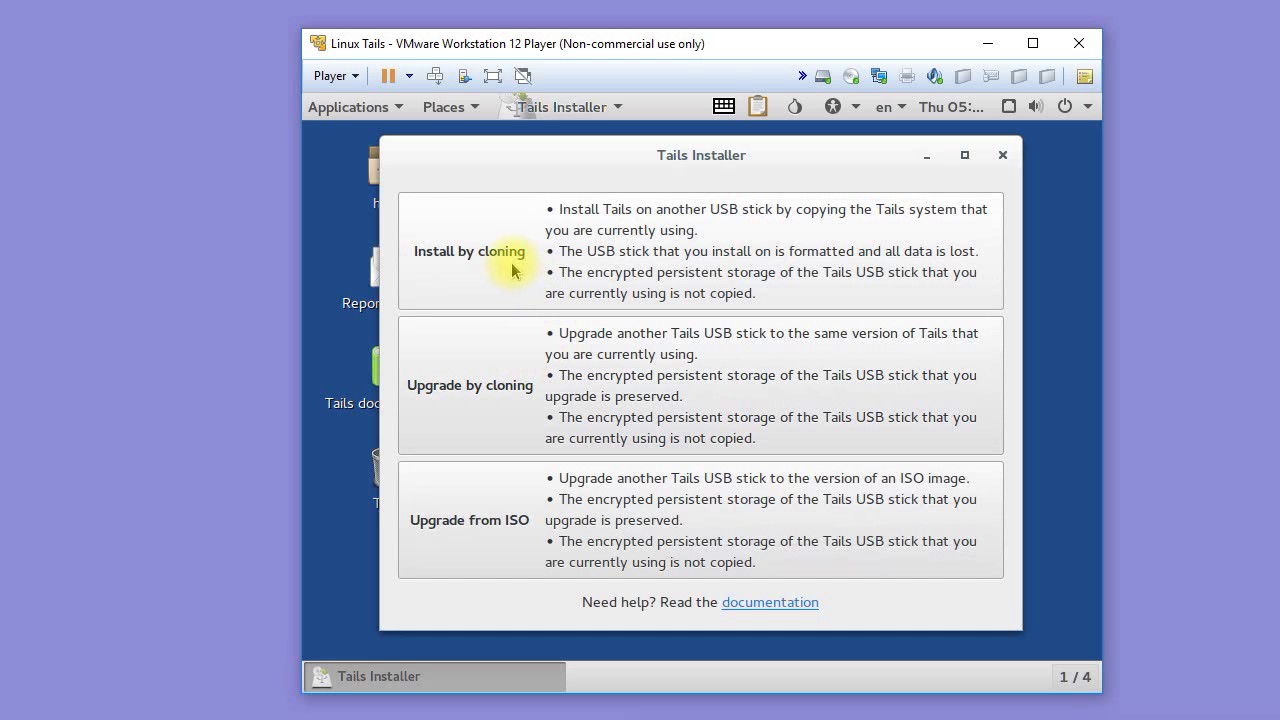Click the text 'The USB stick that you install on is formatted'
Viewport: 1280px width, 720px height.
point(700,251)
